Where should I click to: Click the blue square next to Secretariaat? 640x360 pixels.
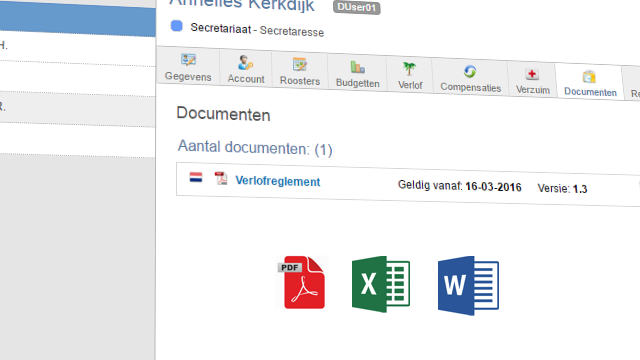pos(177,26)
